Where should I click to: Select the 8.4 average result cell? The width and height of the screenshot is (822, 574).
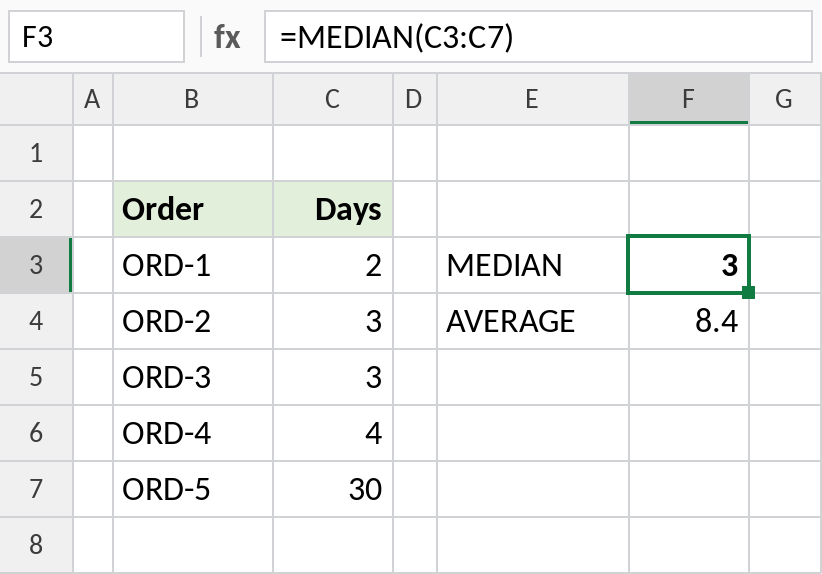[x=689, y=321]
